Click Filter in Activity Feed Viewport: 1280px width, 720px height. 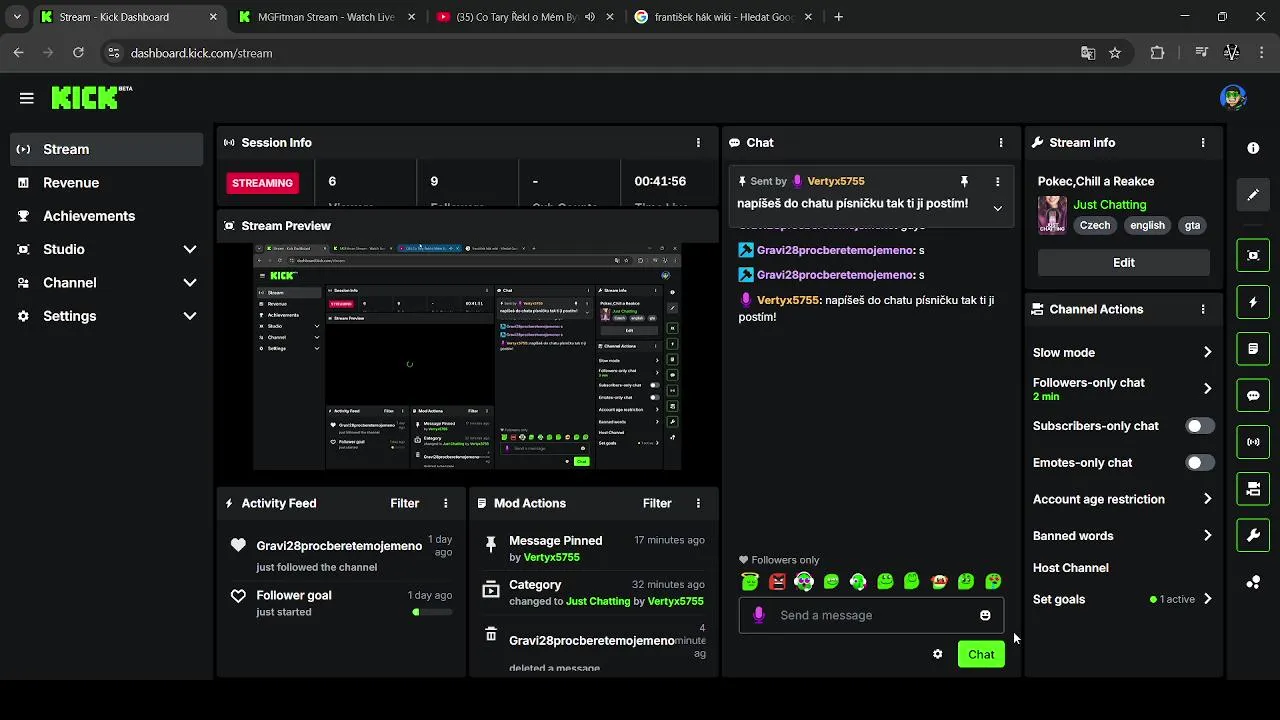[405, 504]
